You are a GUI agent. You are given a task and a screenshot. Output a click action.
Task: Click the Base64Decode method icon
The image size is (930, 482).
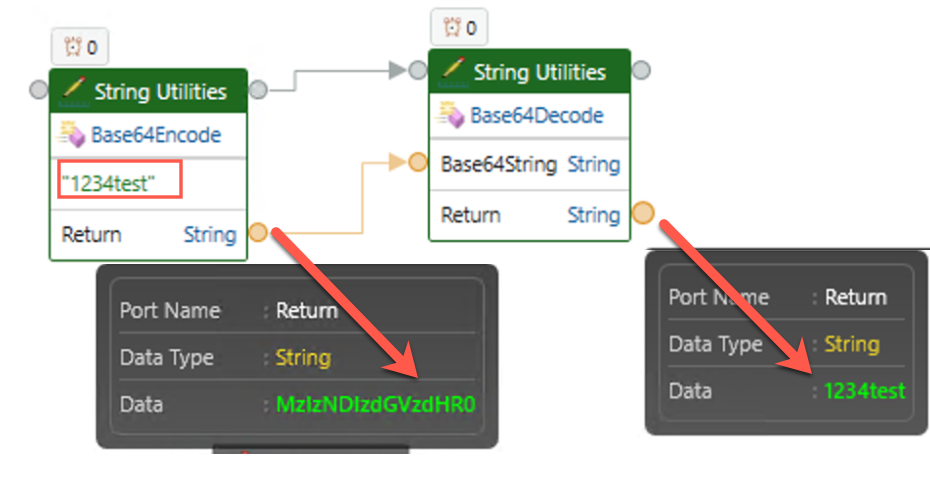[x=451, y=115]
